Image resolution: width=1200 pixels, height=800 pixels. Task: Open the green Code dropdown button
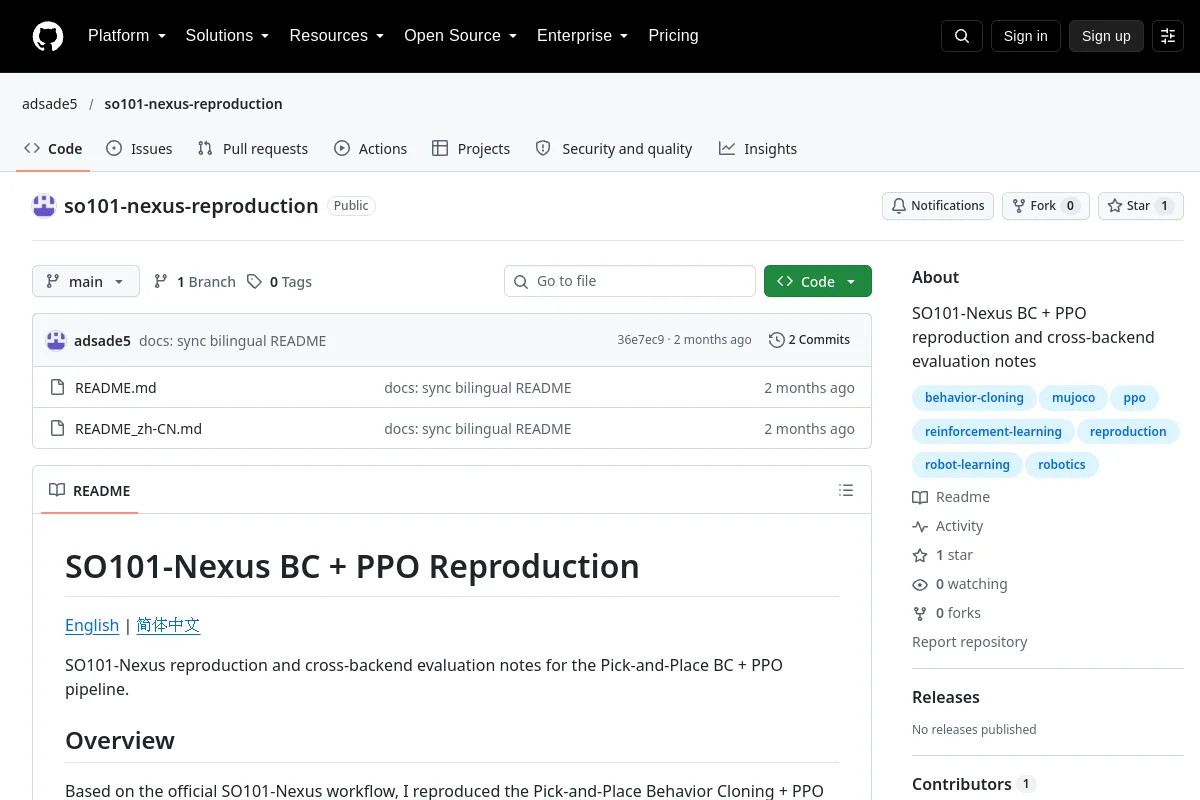pos(818,282)
